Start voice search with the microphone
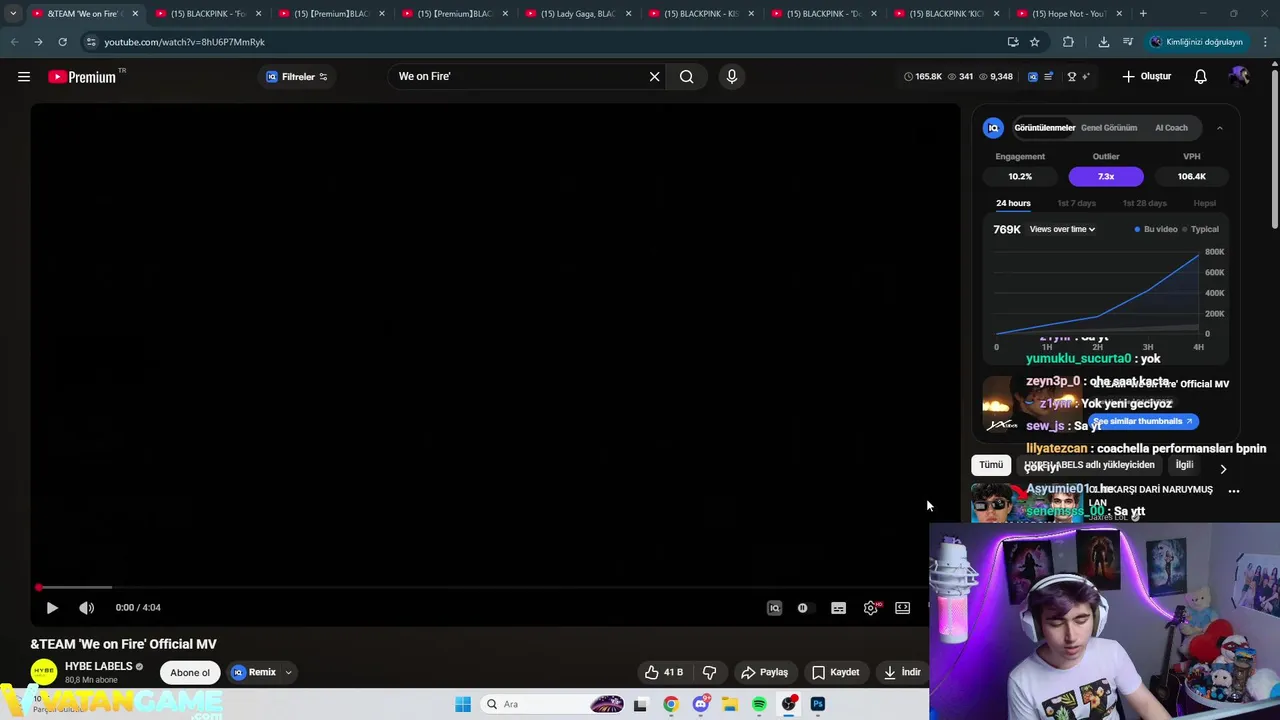Viewport: 1280px width, 720px height. coord(732,77)
